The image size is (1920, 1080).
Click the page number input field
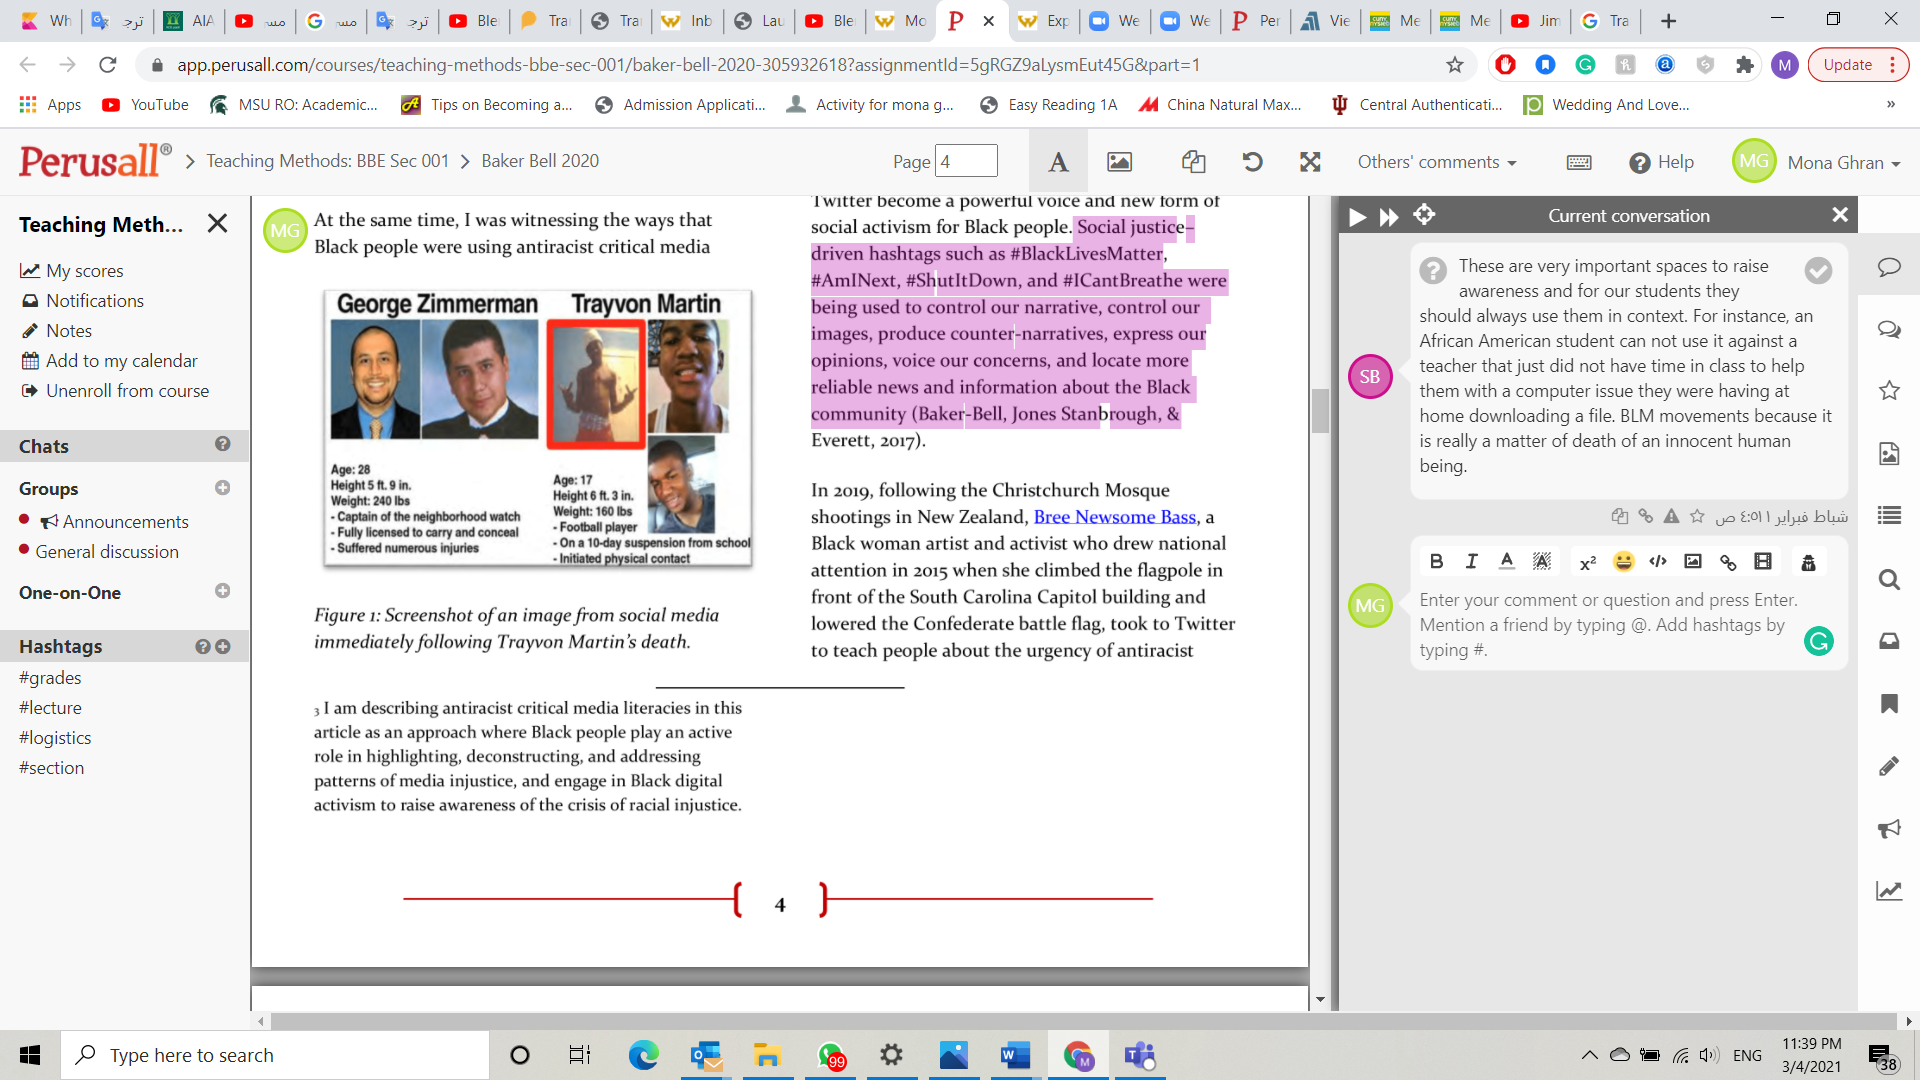click(x=966, y=161)
